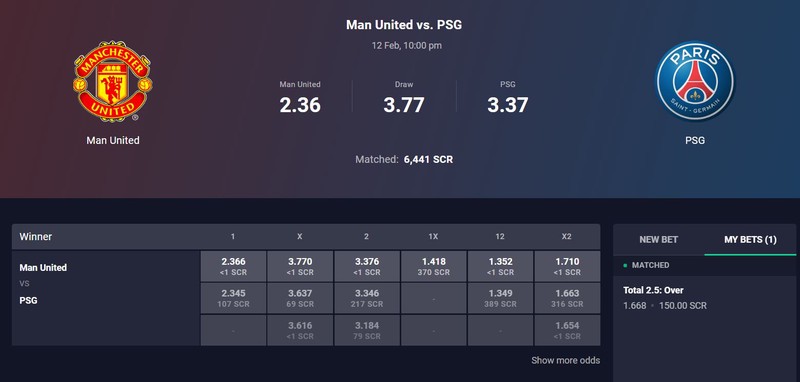
Task: Select lay odds 2.345 with 107 SCR
Action: pos(233,298)
